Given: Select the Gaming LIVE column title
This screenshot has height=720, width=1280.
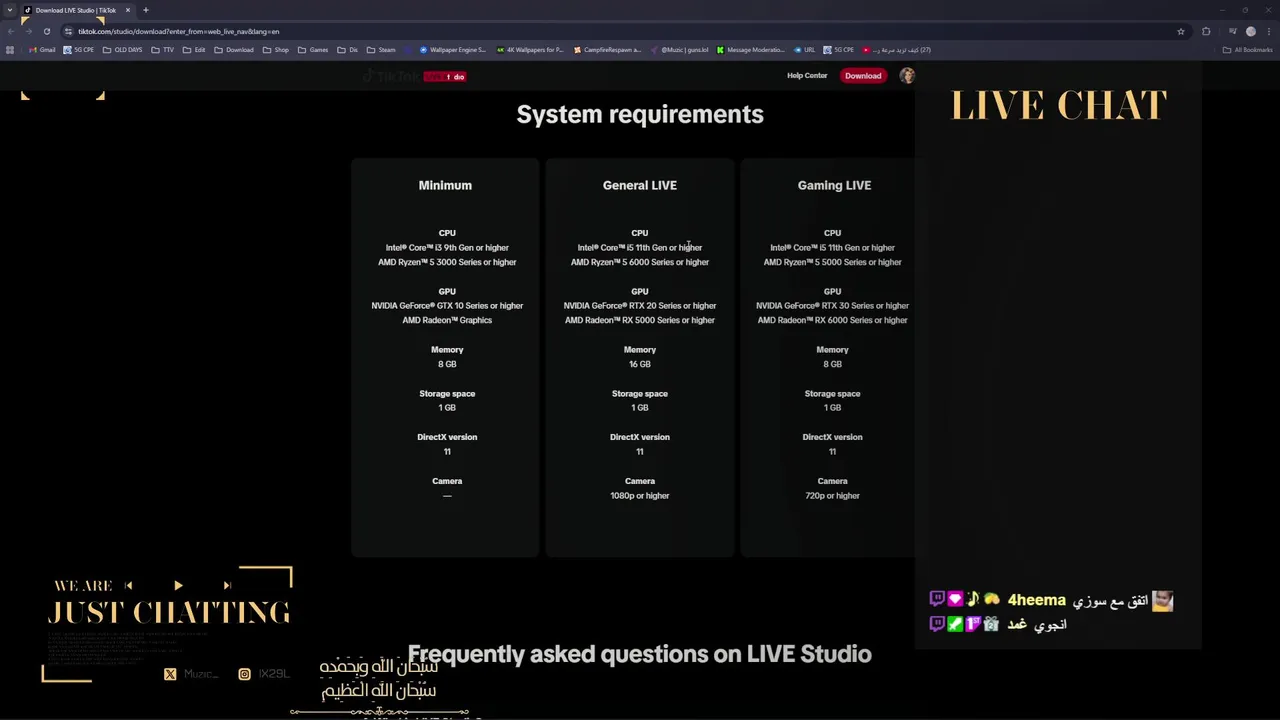Looking at the screenshot, I should click(x=834, y=185).
